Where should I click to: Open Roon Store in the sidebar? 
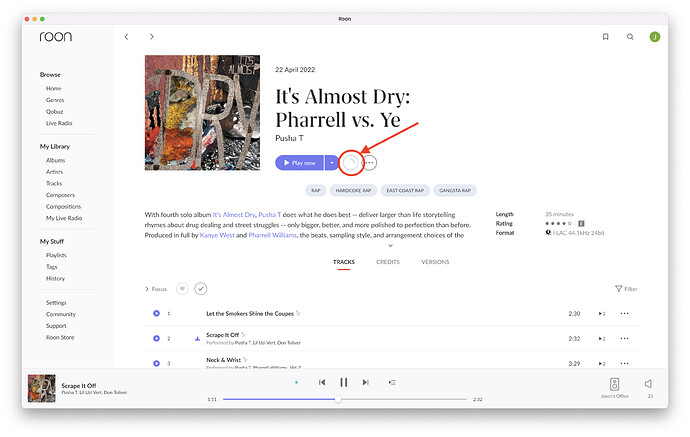(60, 338)
